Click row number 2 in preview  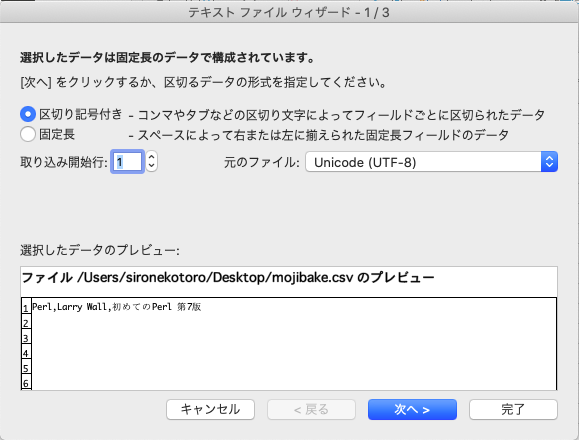pyautogui.click(x=26, y=323)
